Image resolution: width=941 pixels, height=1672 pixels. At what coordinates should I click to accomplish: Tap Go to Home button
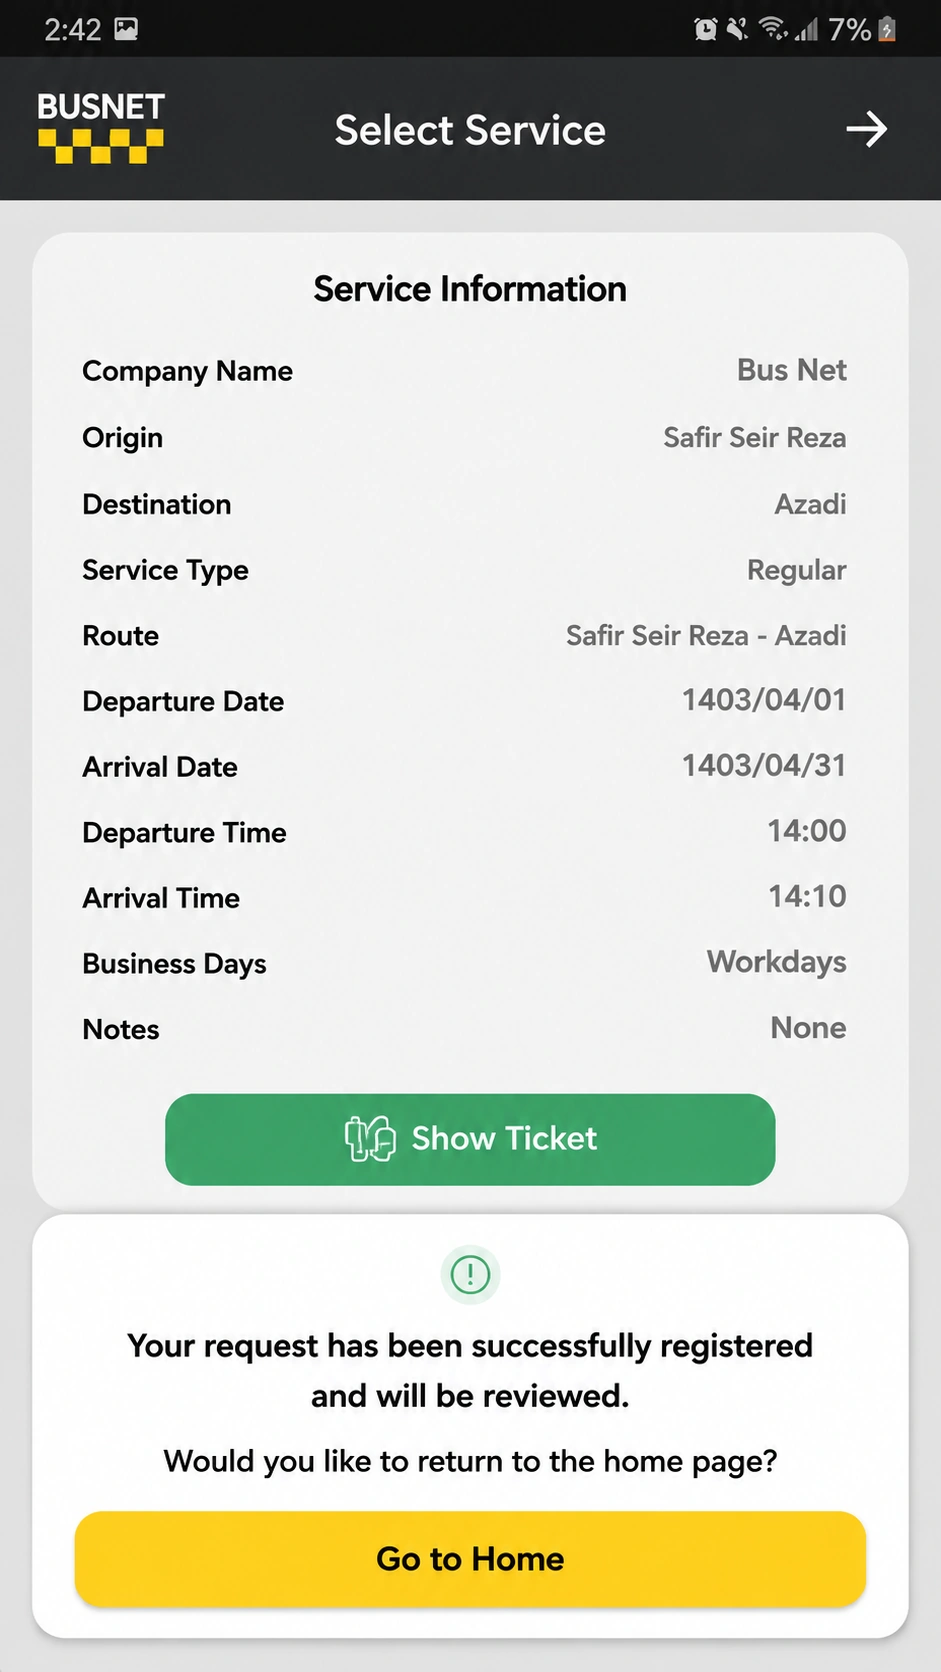click(470, 1559)
